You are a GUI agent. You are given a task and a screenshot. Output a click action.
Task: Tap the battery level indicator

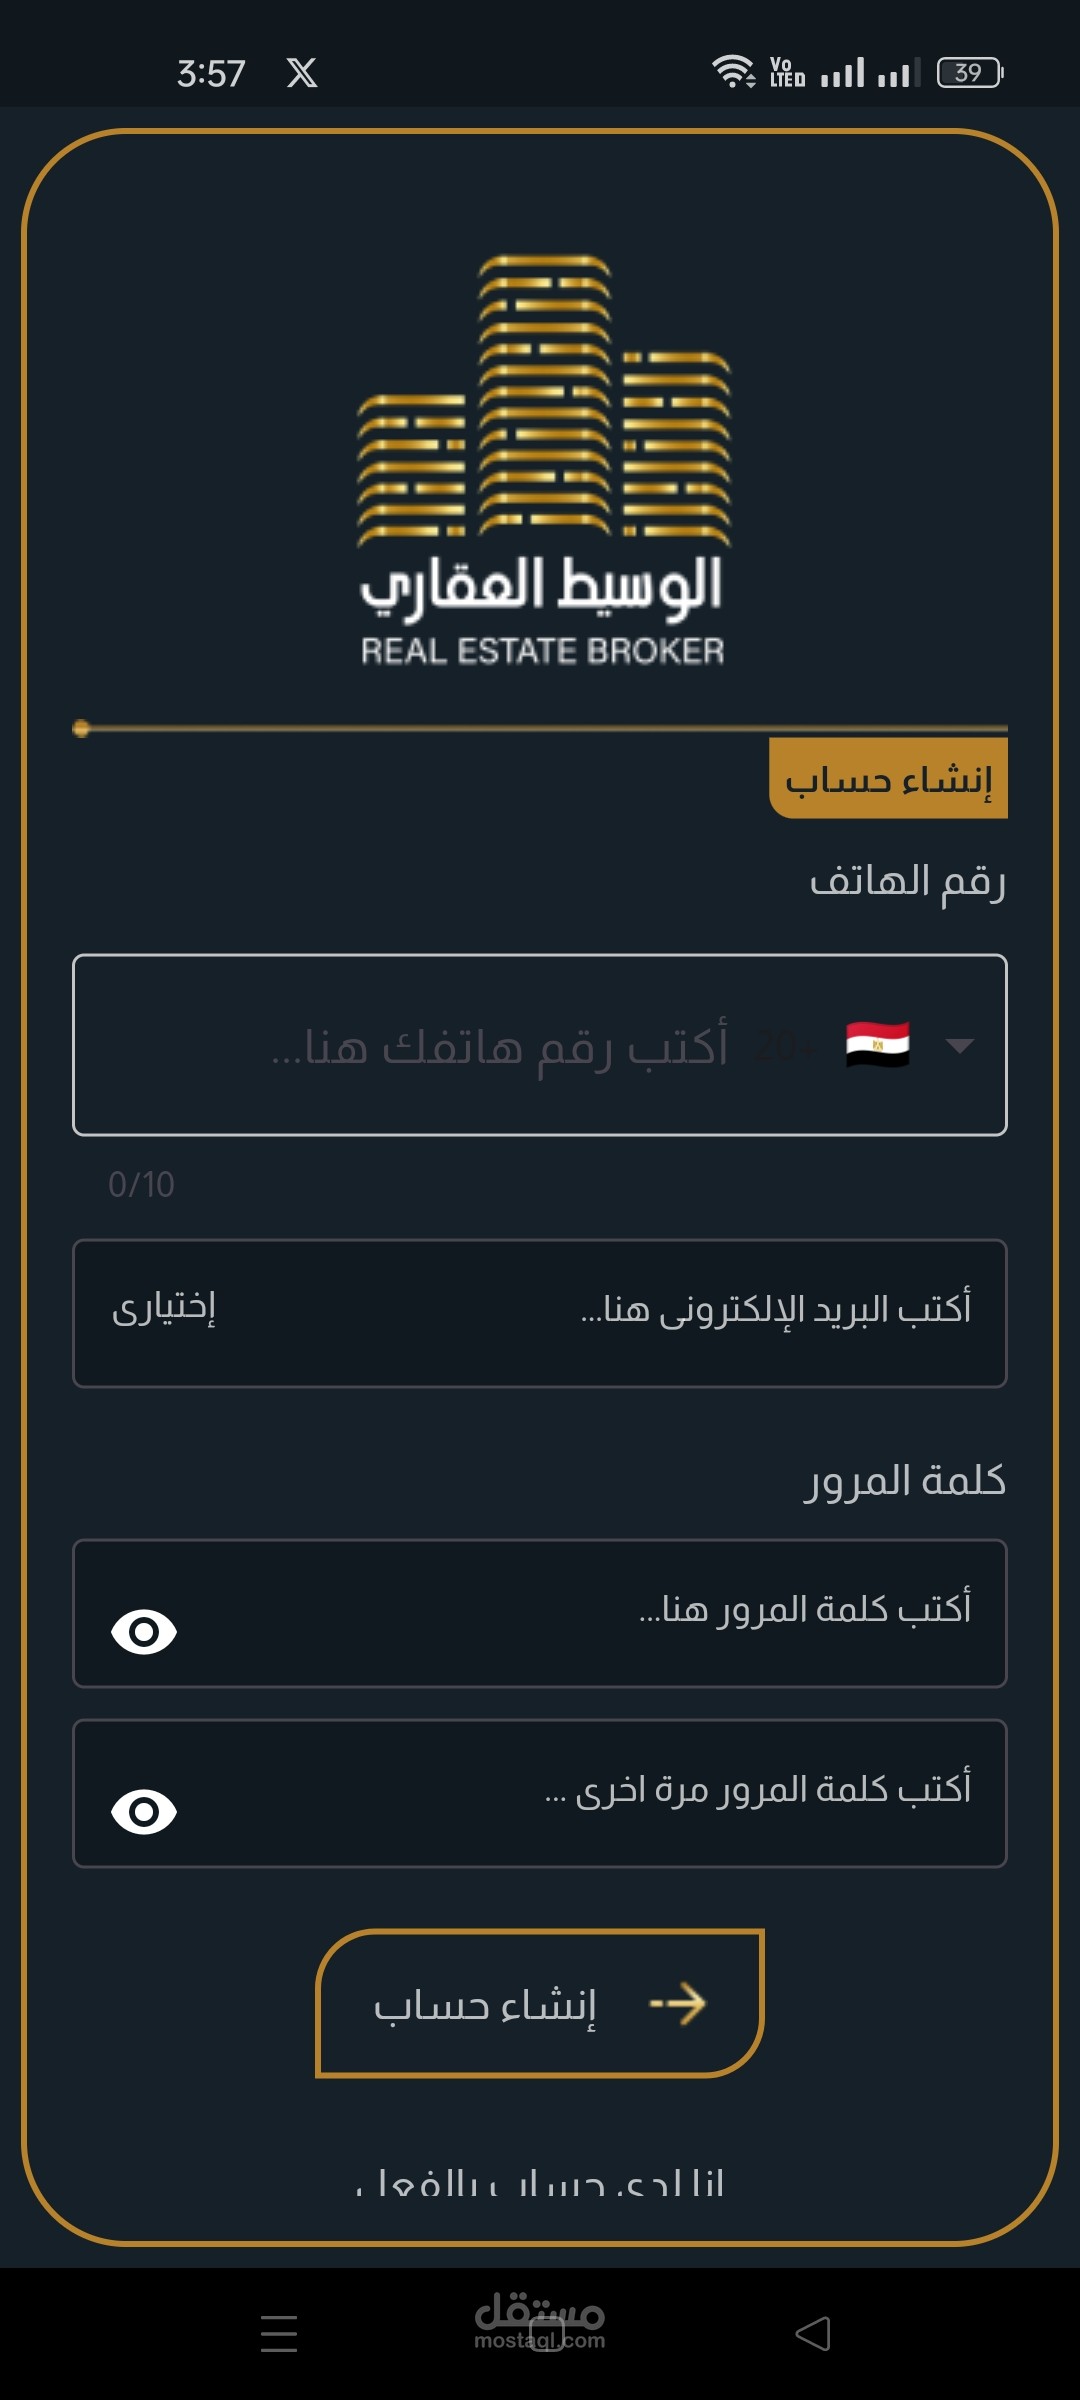(969, 72)
